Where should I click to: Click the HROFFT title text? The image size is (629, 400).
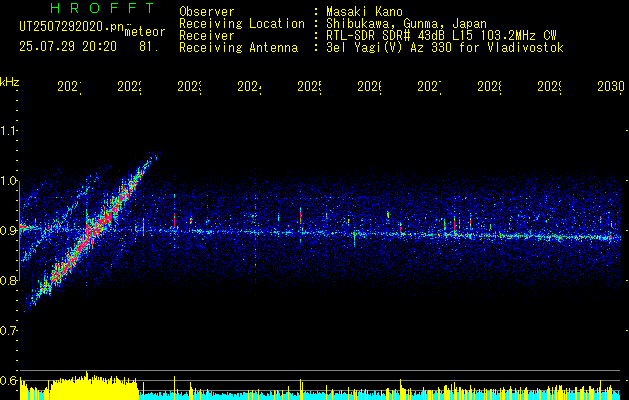[103, 8]
